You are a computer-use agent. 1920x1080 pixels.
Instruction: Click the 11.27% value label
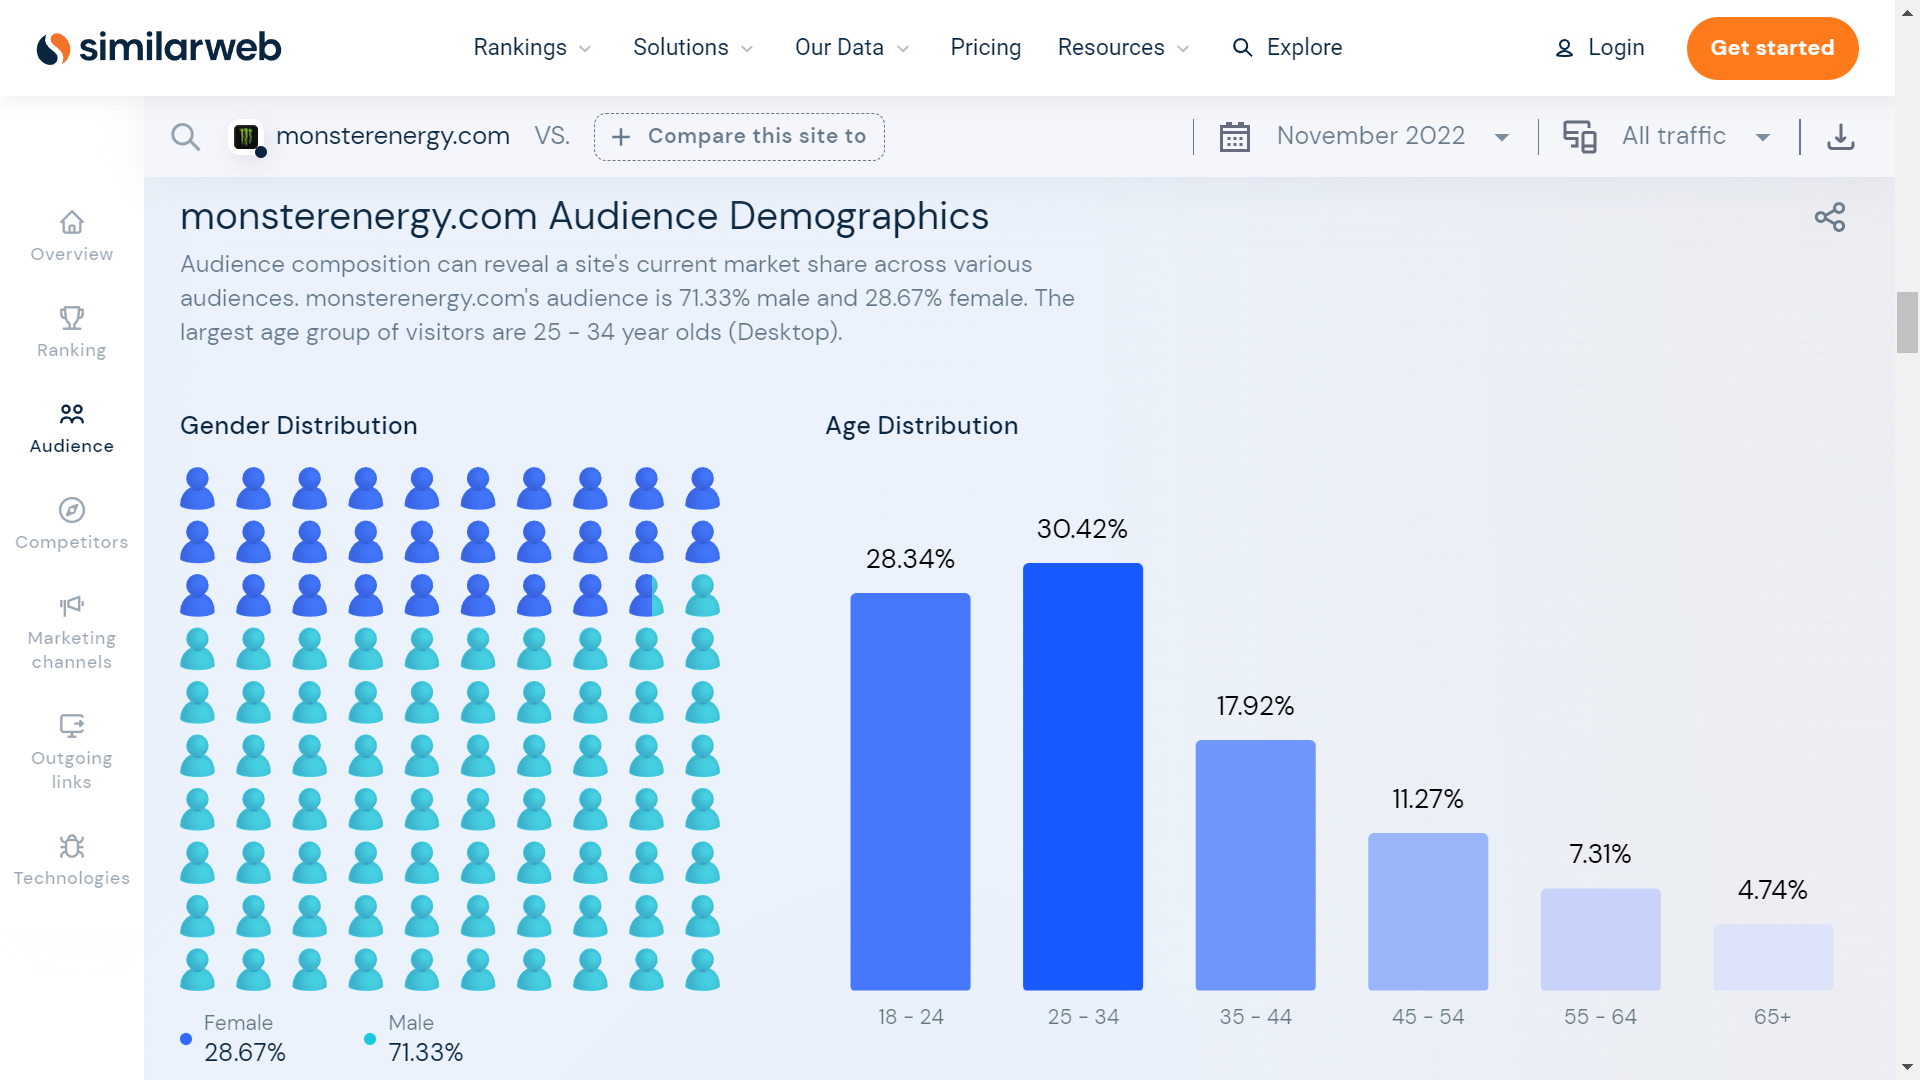click(1428, 799)
